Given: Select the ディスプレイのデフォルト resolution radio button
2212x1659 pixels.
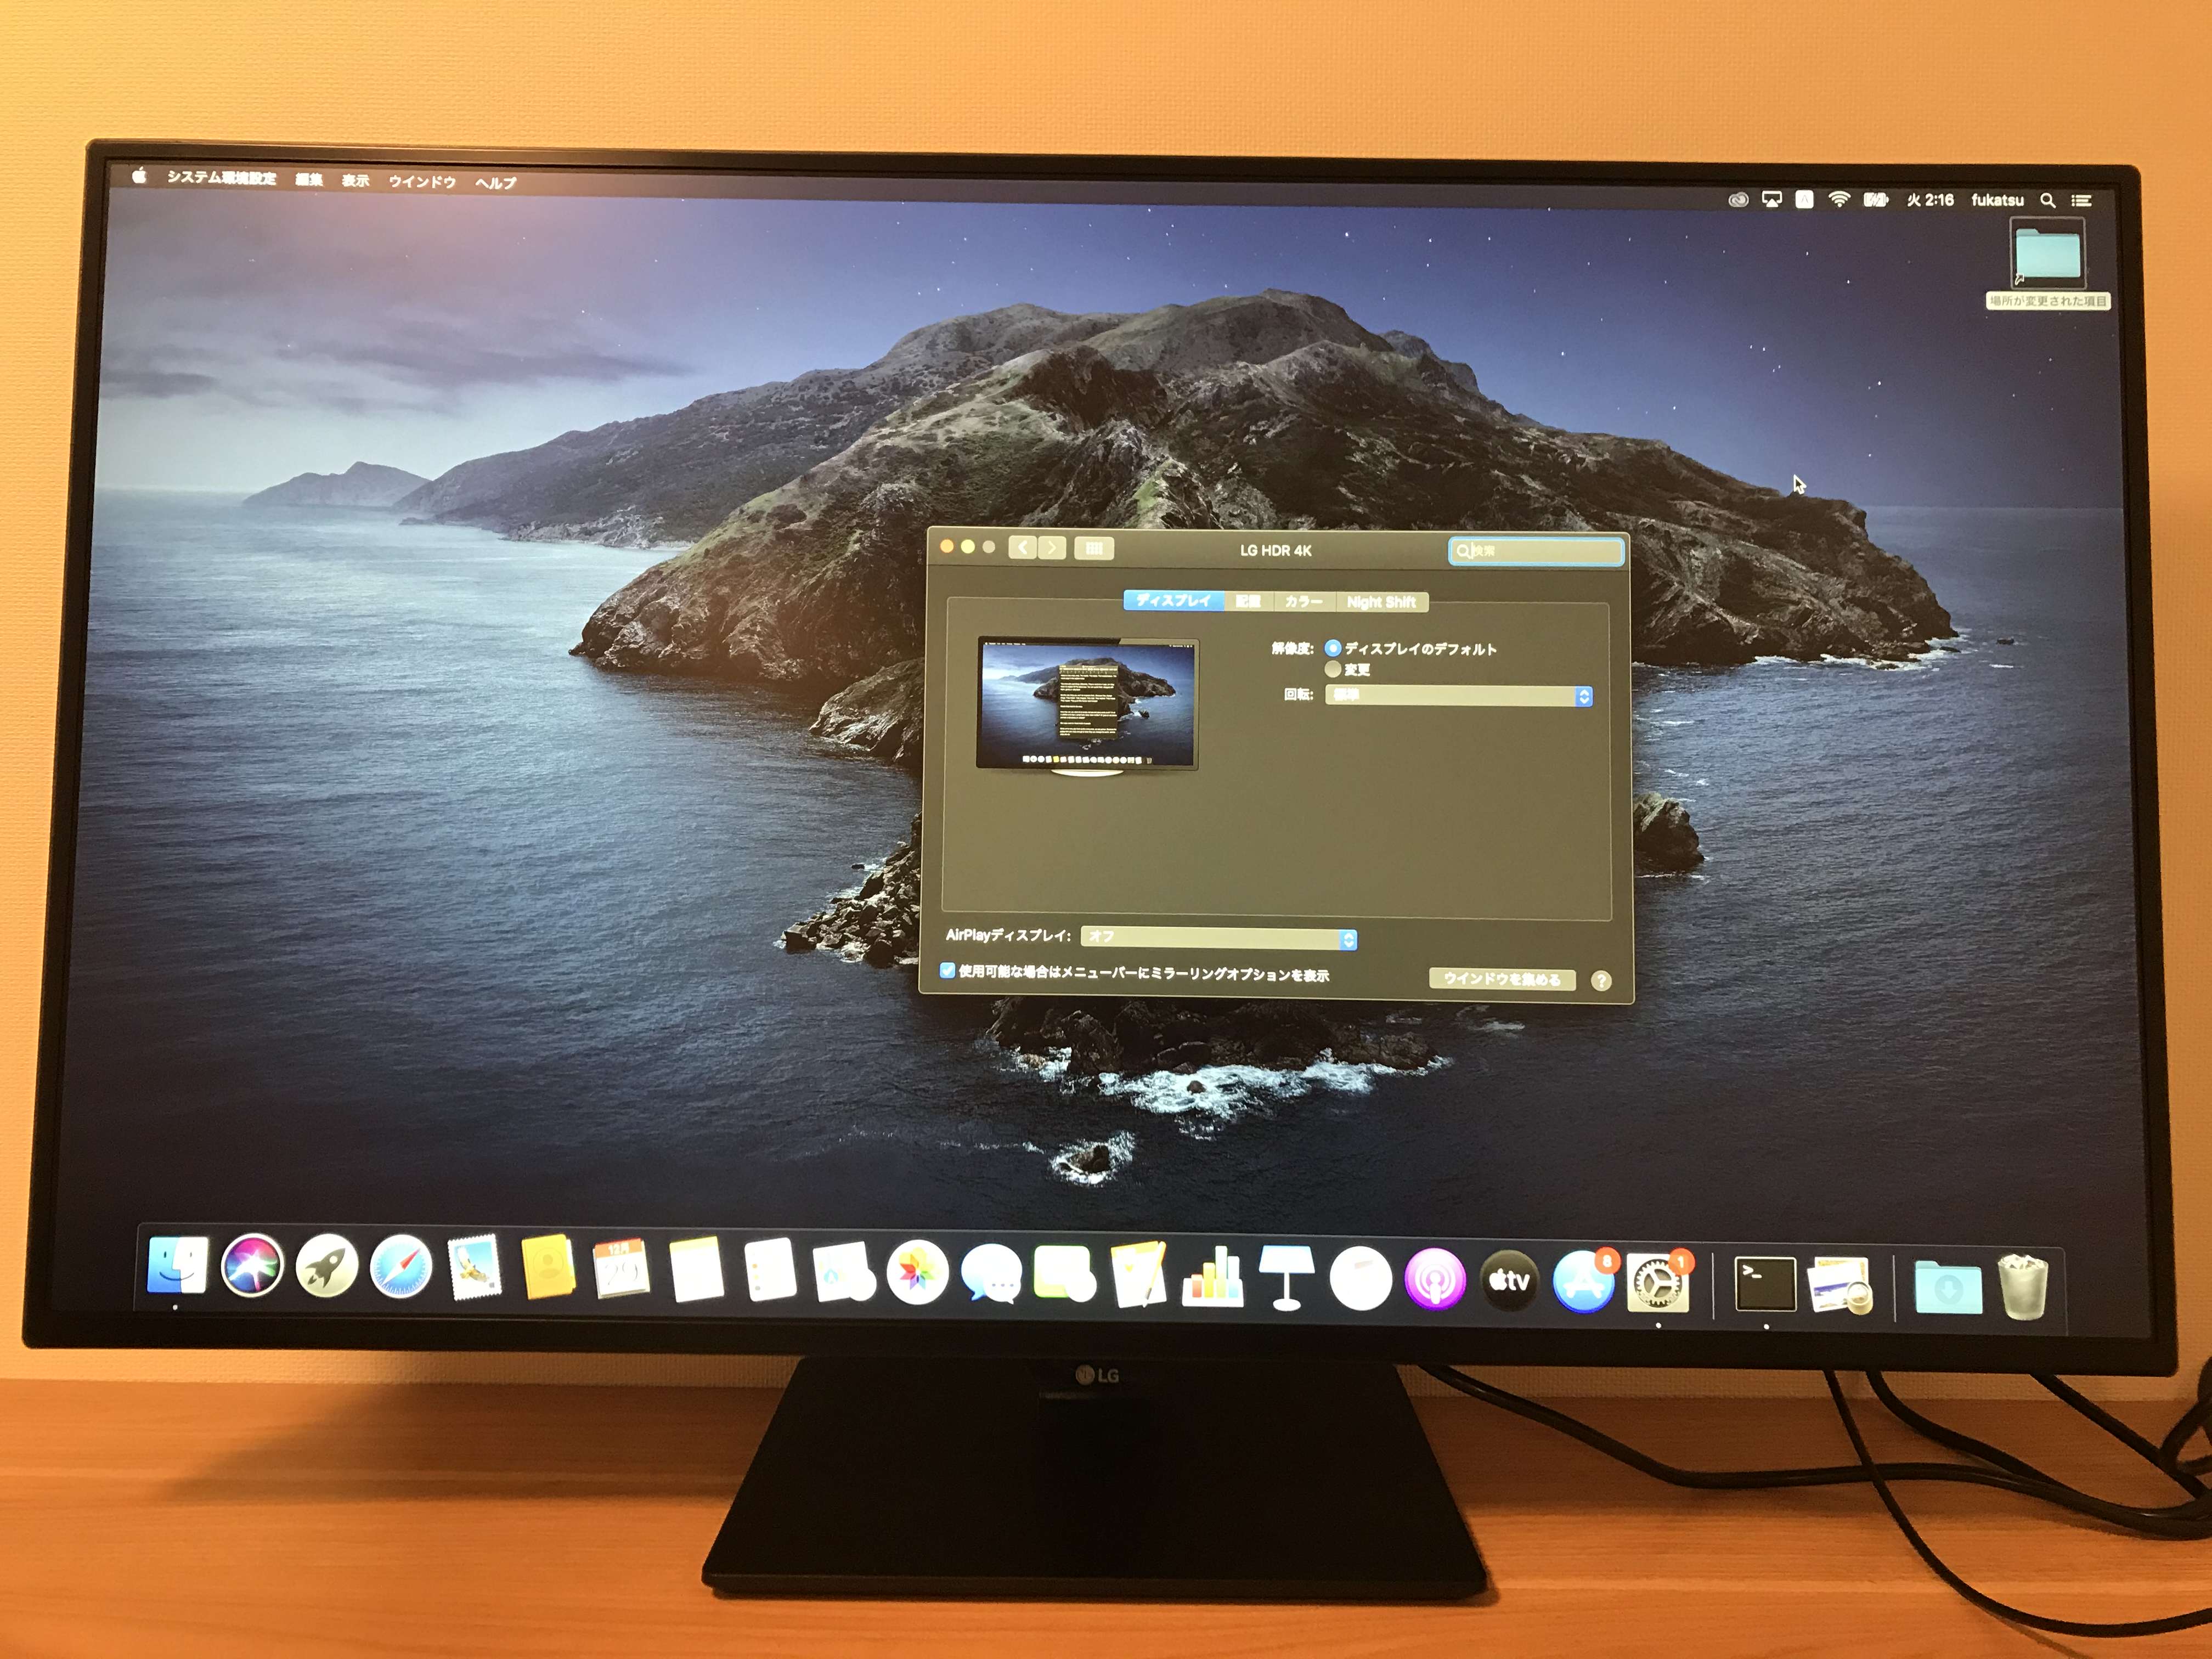Looking at the screenshot, I should 1332,648.
